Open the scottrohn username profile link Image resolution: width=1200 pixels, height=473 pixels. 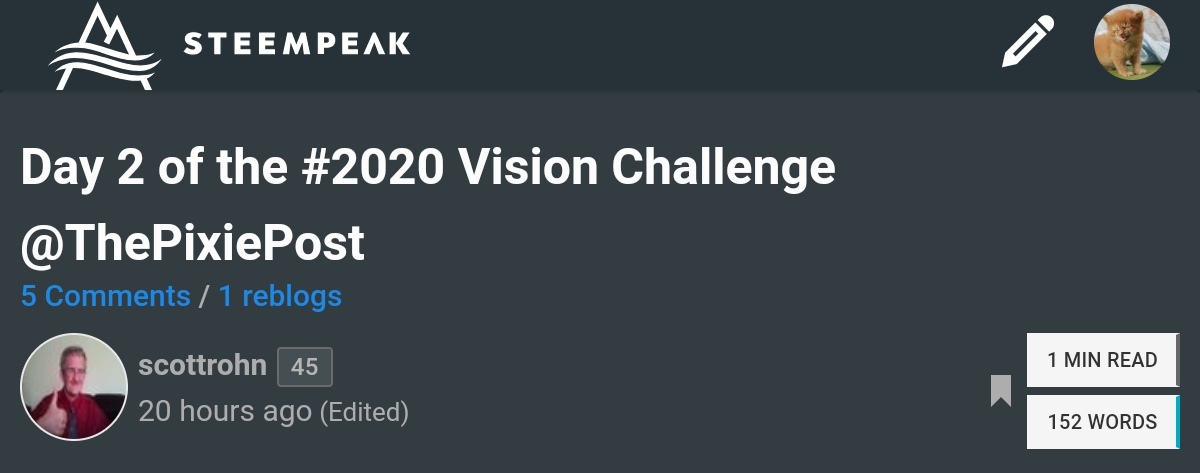[x=203, y=366]
